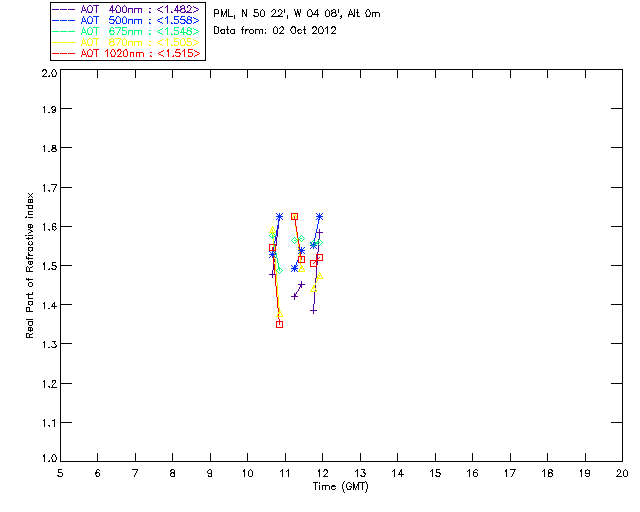Screen dimensions: 640x512
Task: Click the time axis tick label 20
Action: (x=622, y=473)
